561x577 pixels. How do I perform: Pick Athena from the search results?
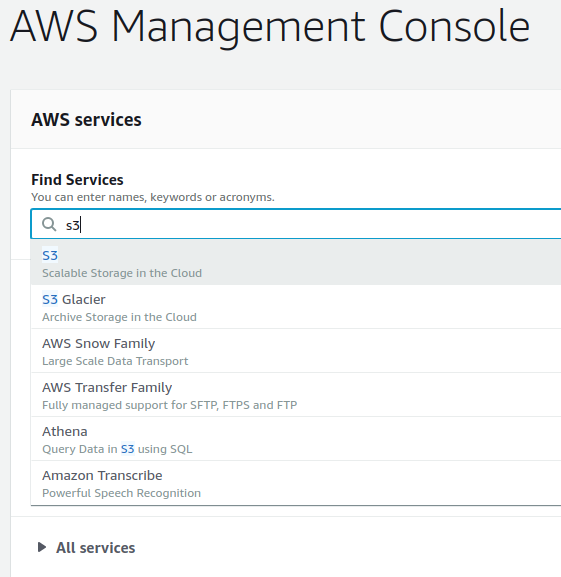[296, 439]
